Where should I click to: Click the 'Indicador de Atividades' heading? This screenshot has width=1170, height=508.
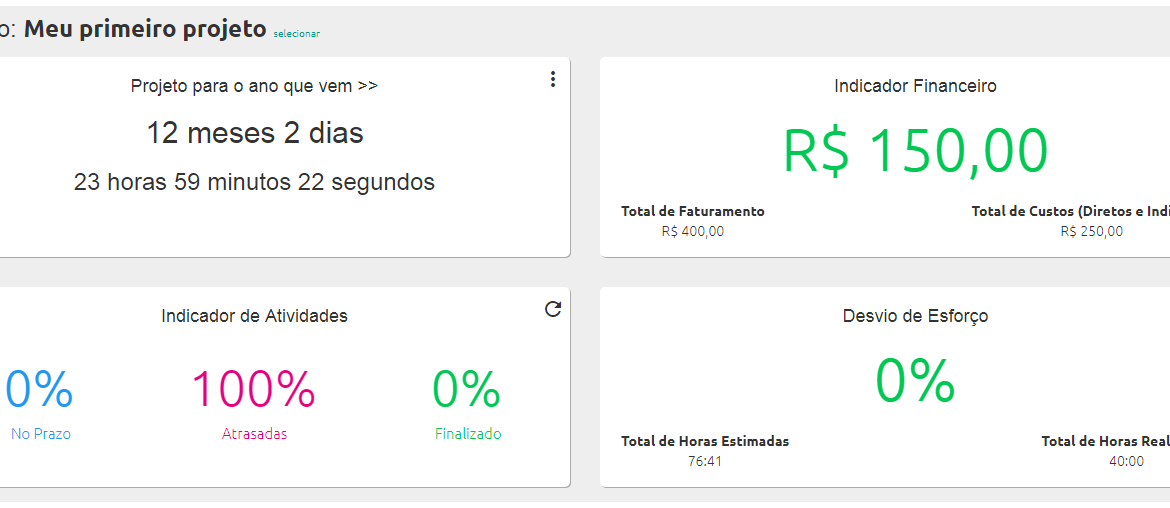[254, 316]
